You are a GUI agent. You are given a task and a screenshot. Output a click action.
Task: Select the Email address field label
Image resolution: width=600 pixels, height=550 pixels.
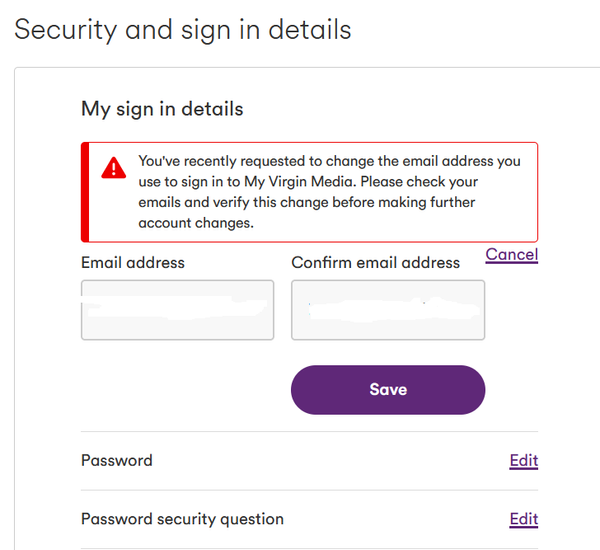(133, 263)
